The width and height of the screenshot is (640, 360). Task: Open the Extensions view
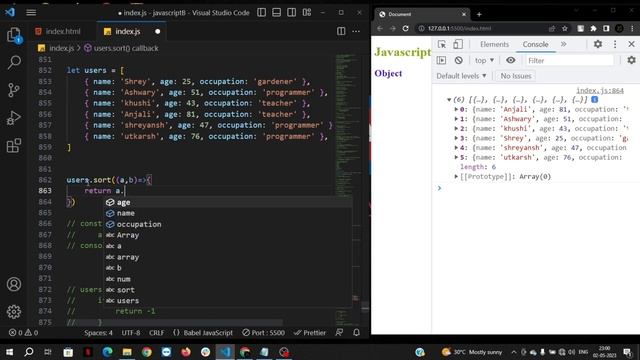click(x=14, y=145)
